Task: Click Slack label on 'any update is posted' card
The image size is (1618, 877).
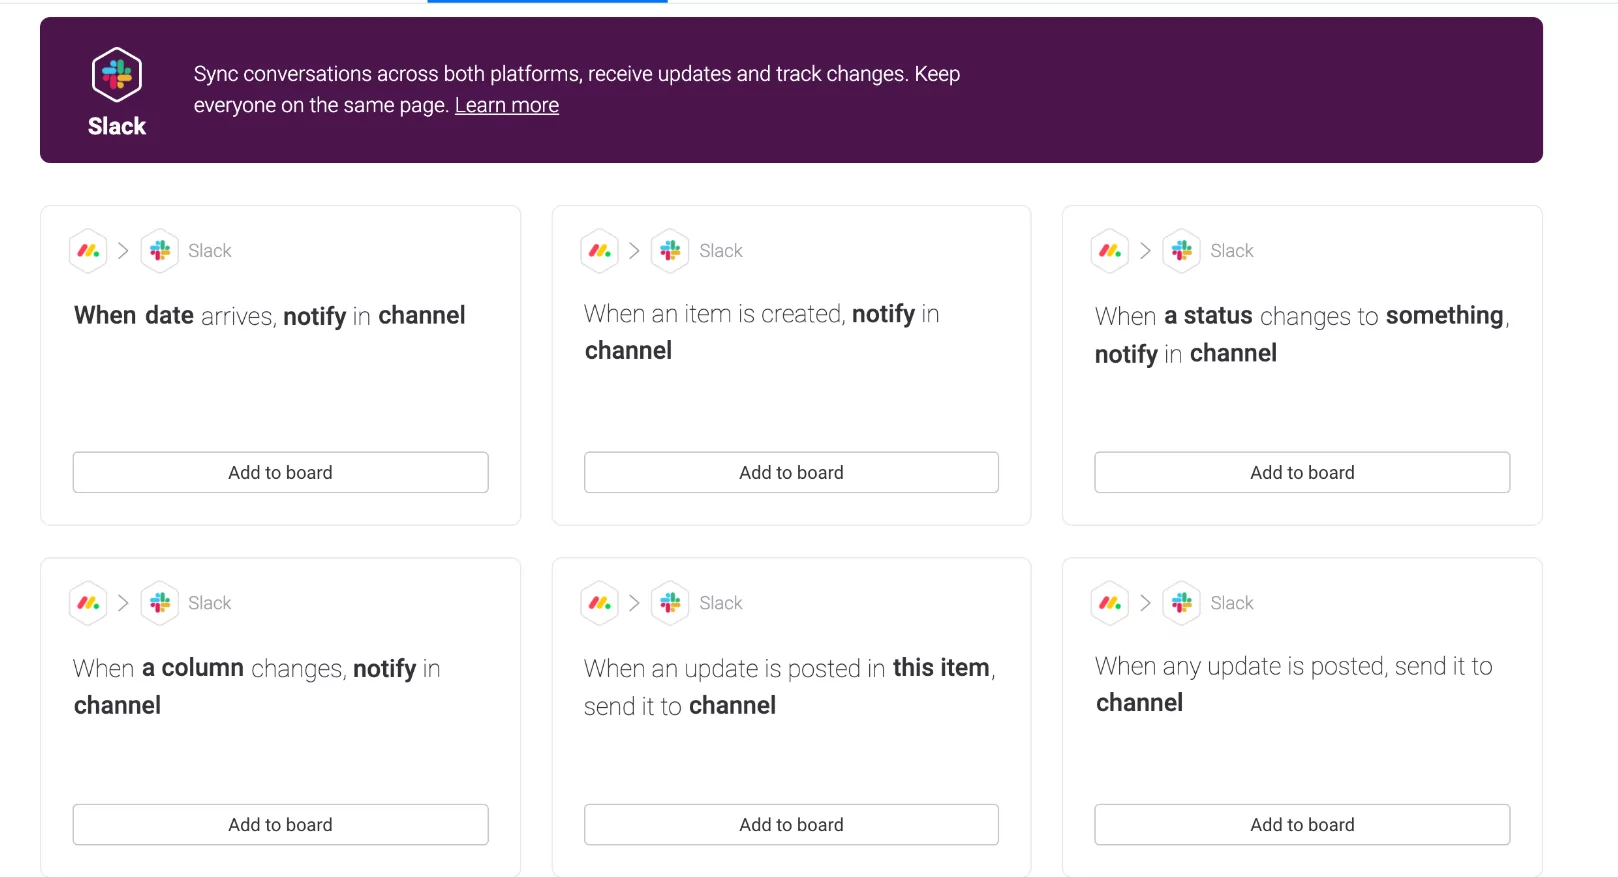Action: 1232,603
